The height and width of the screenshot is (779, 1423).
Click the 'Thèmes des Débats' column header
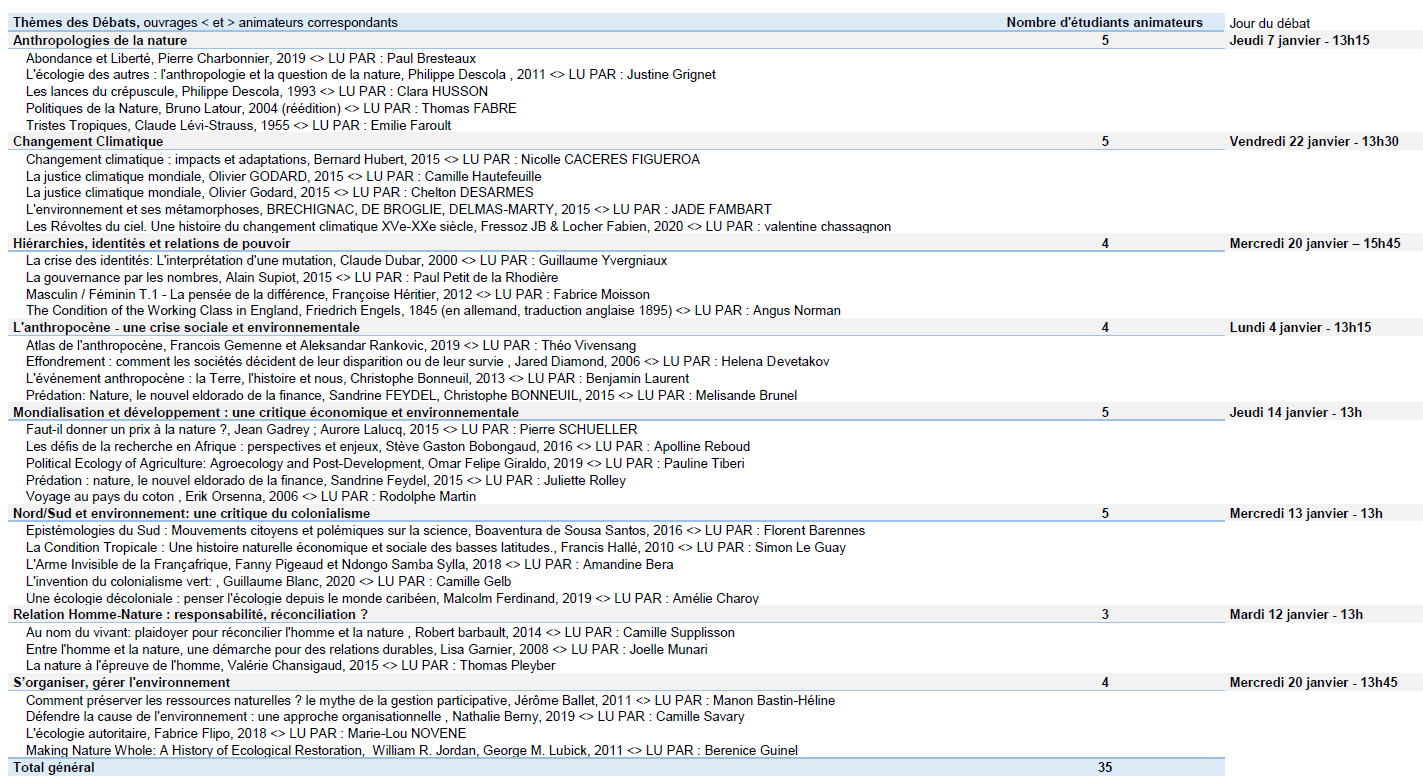coord(76,23)
